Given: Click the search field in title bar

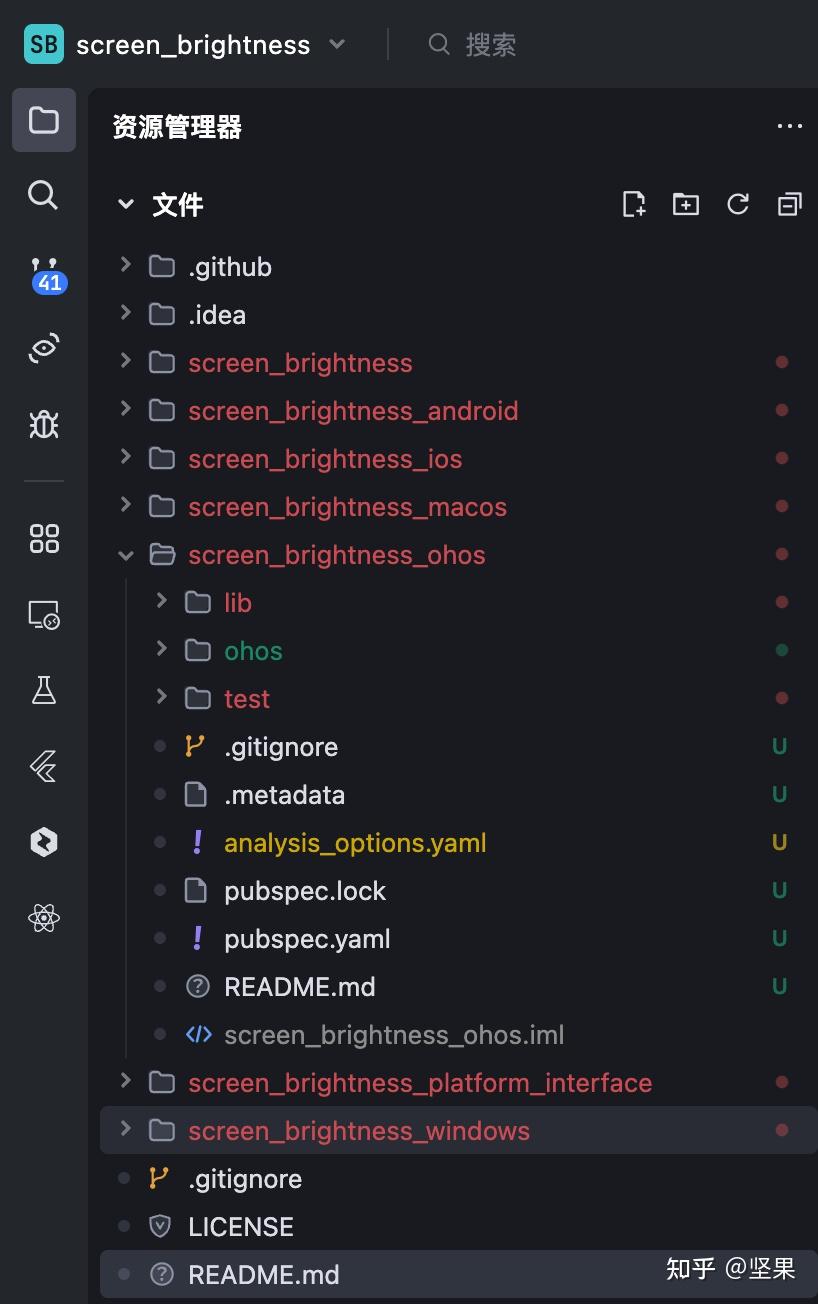Looking at the screenshot, I should (490, 45).
